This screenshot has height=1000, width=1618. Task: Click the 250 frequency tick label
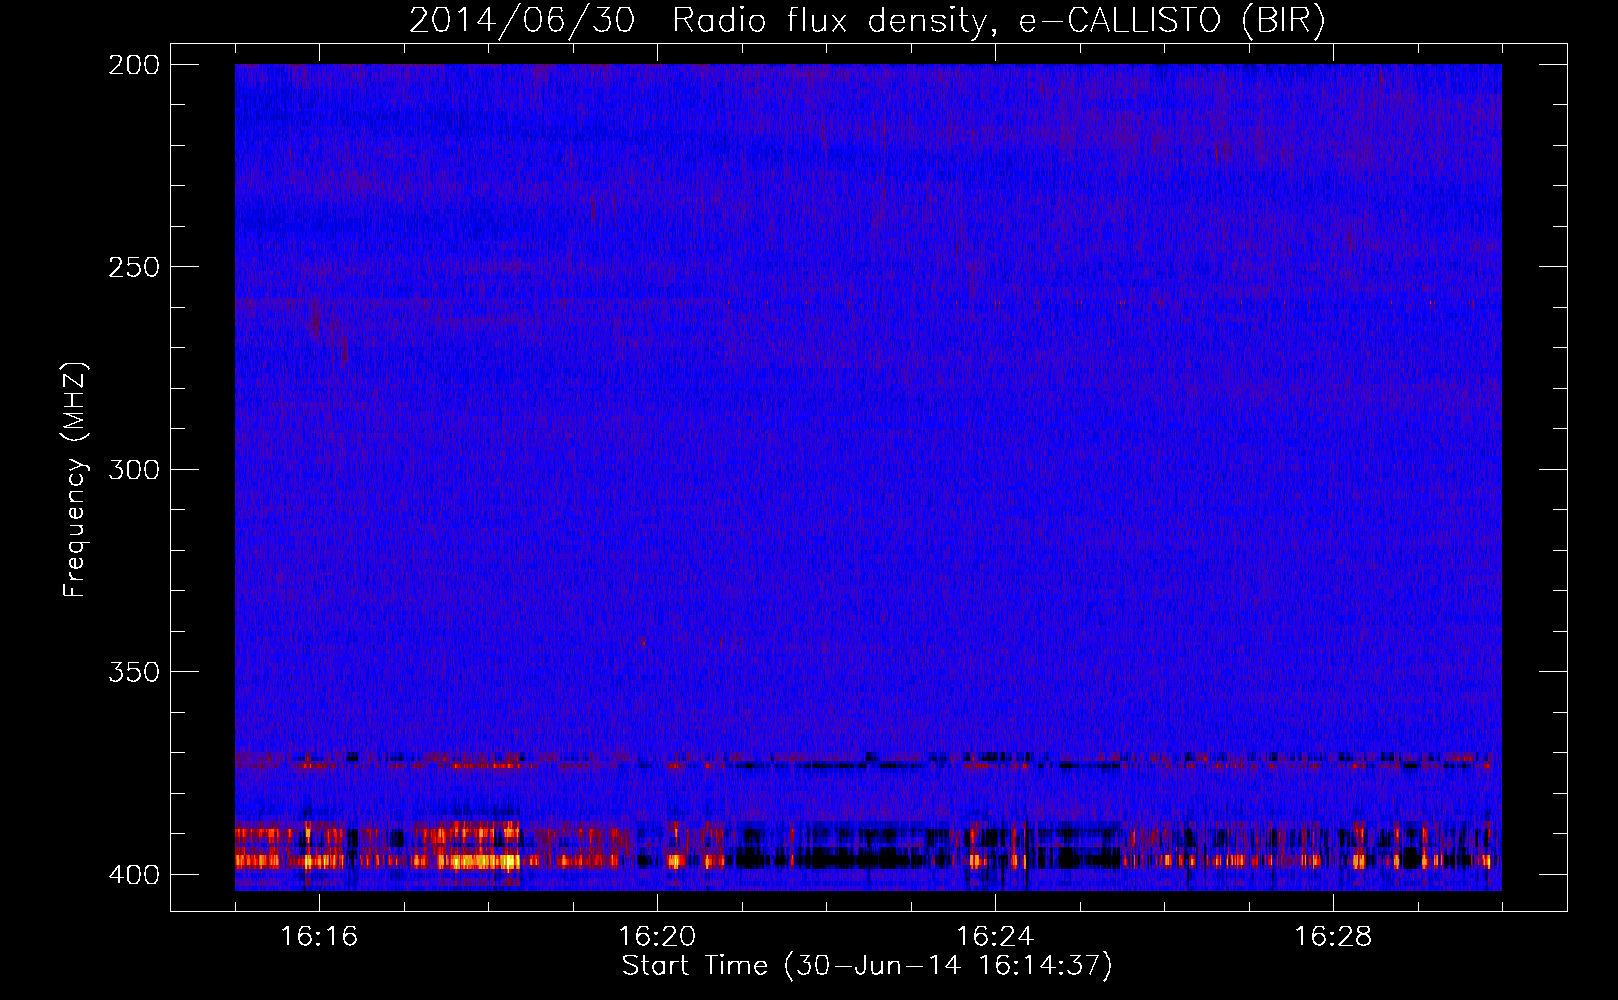coord(133,267)
